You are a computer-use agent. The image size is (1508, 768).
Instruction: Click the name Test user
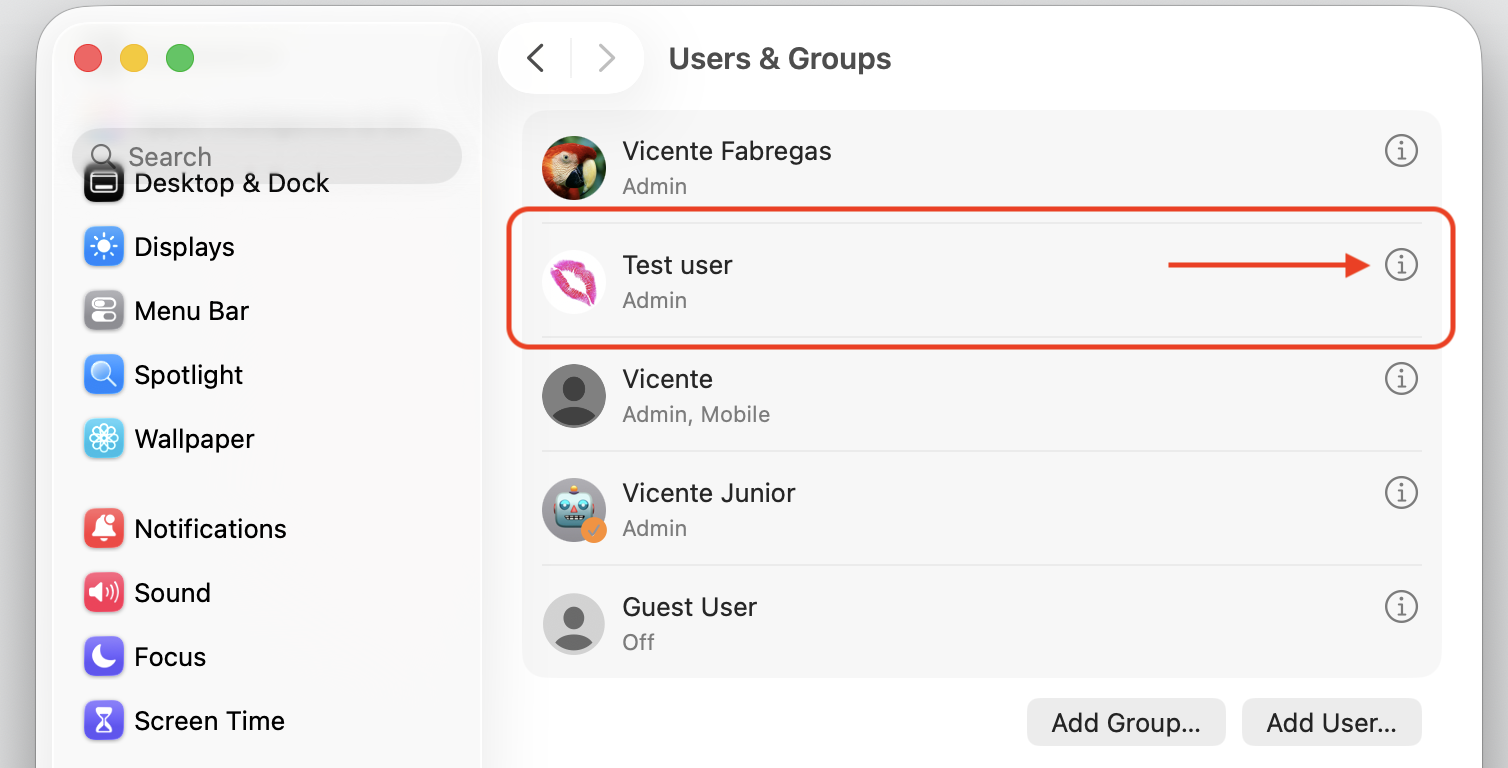pos(678,265)
